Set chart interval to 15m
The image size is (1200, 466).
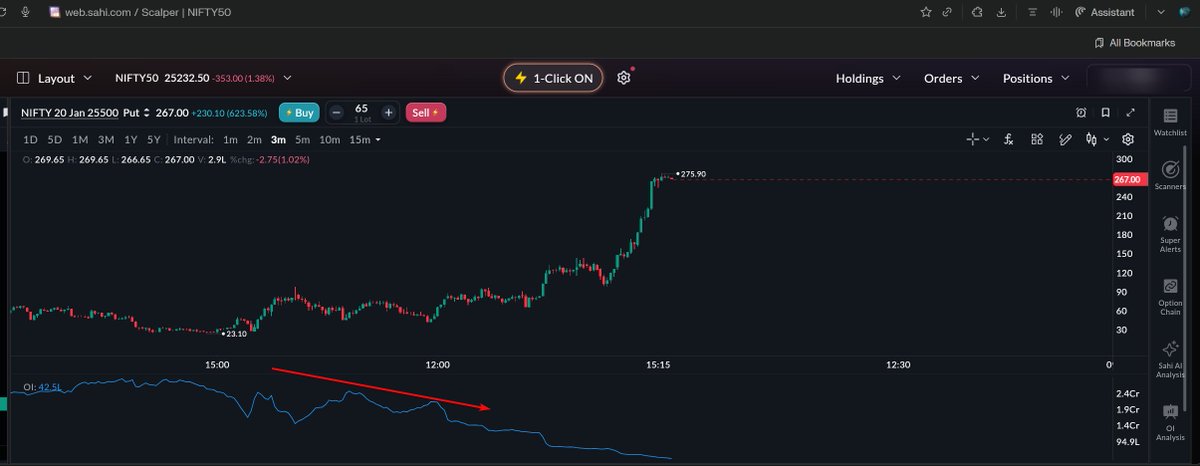click(x=359, y=140)
